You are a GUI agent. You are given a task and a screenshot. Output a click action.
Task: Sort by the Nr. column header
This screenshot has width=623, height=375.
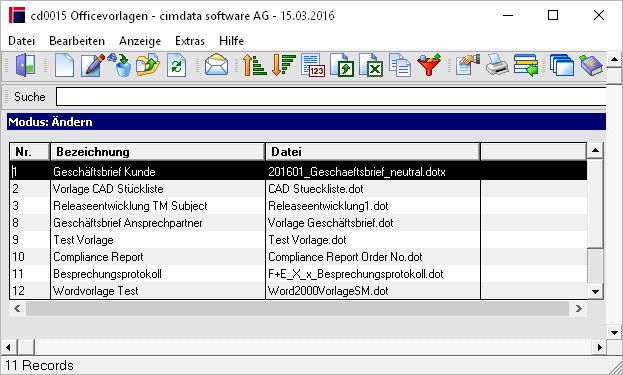click(x=30, y=152)
